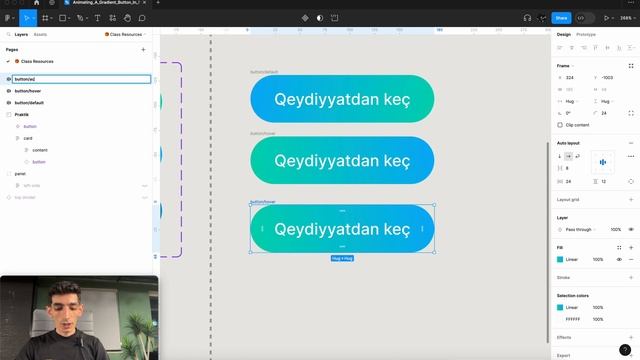This screenshot has width=640, height=360.
Task: Add a Stroke with plus
Action: tap(631, 278)
